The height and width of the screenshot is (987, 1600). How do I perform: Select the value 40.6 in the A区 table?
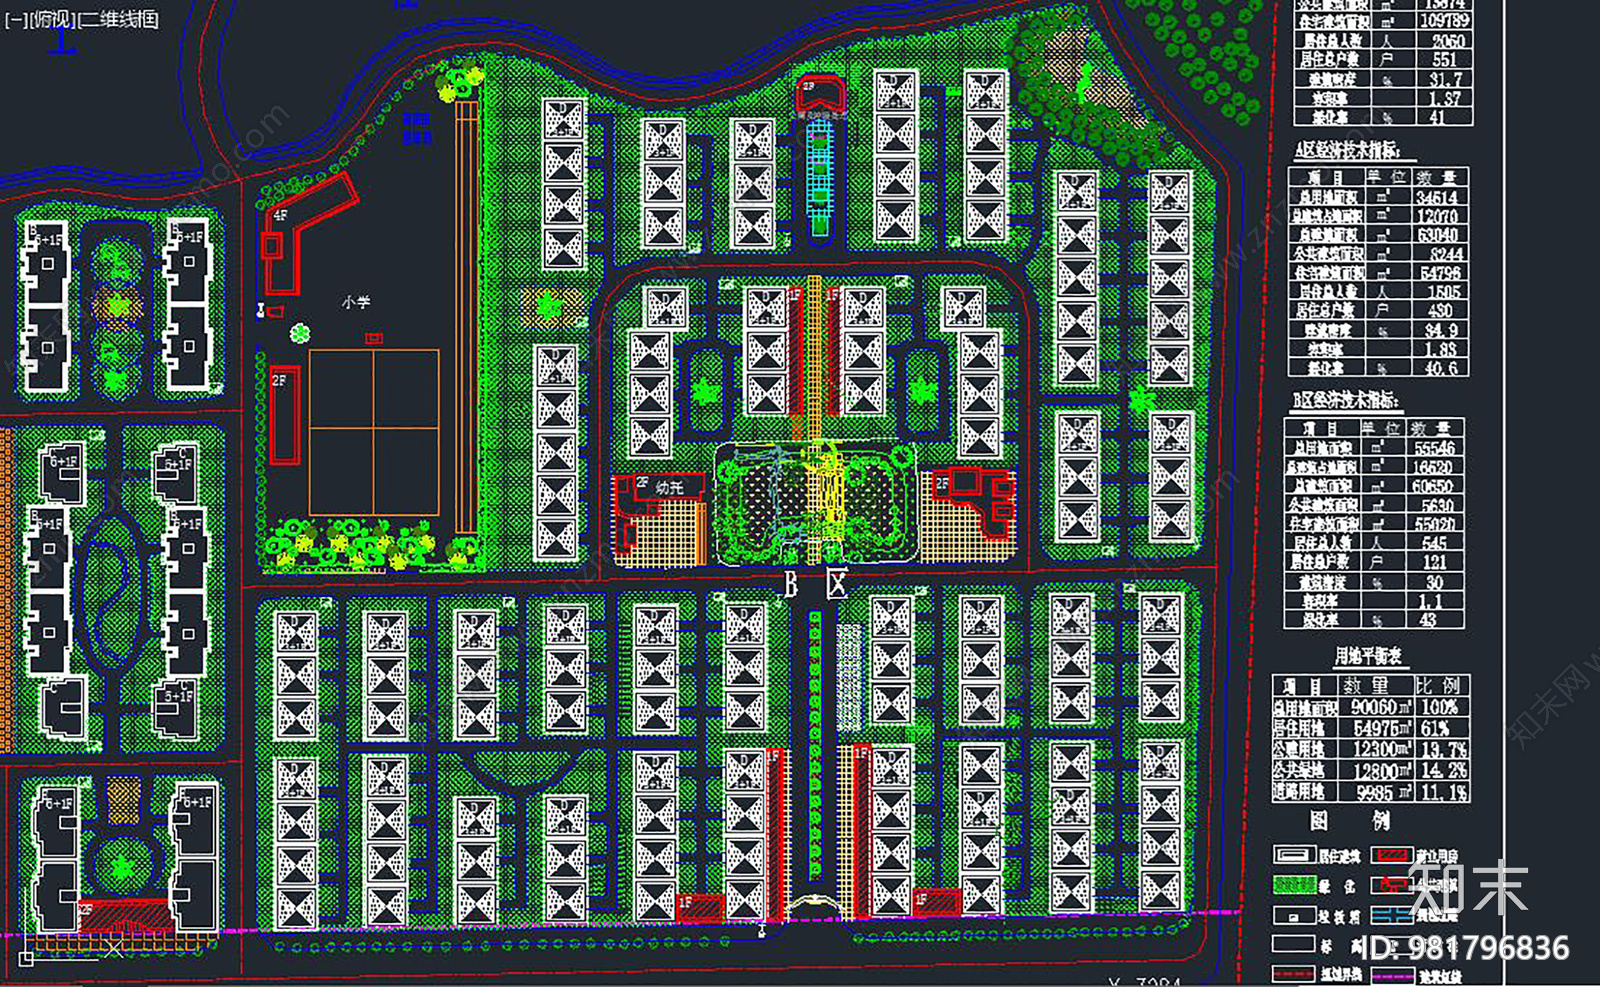pos(1440,368)
